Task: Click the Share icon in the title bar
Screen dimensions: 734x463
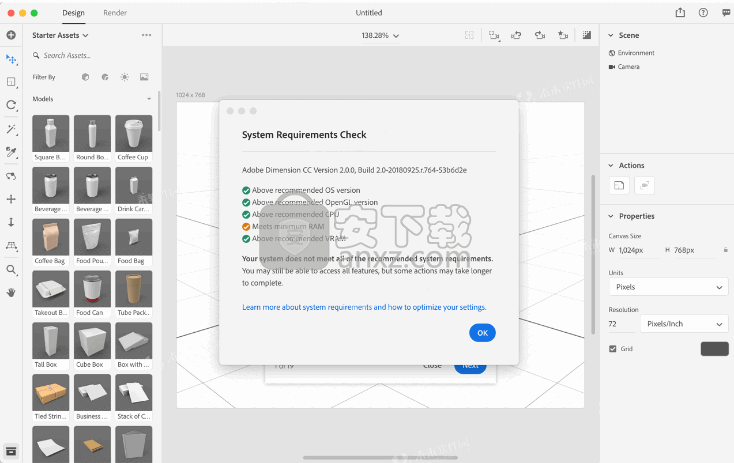Action: click(x=680, y=13)
